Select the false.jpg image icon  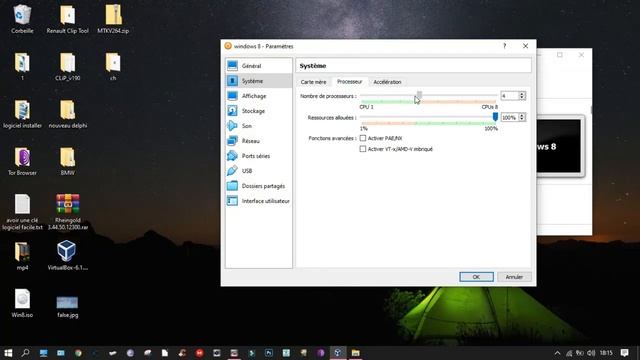[x=67, y=306]
